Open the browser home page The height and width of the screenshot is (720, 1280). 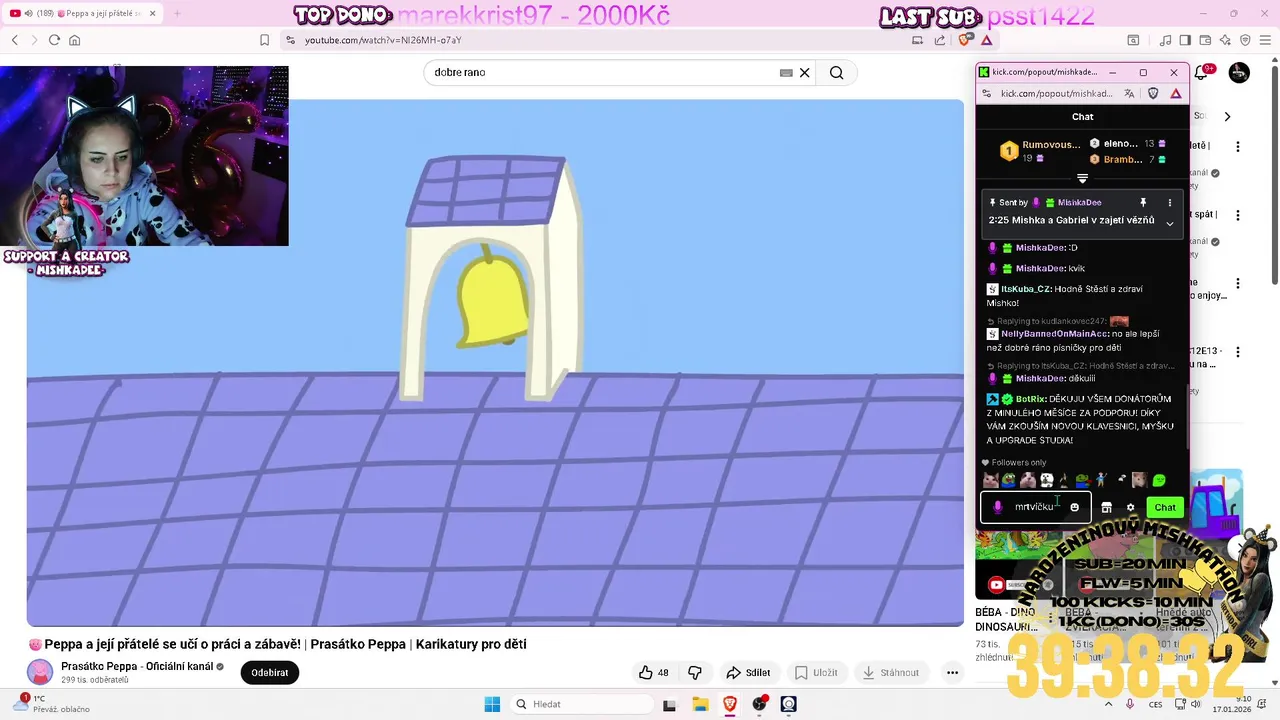tap(74, 40)
